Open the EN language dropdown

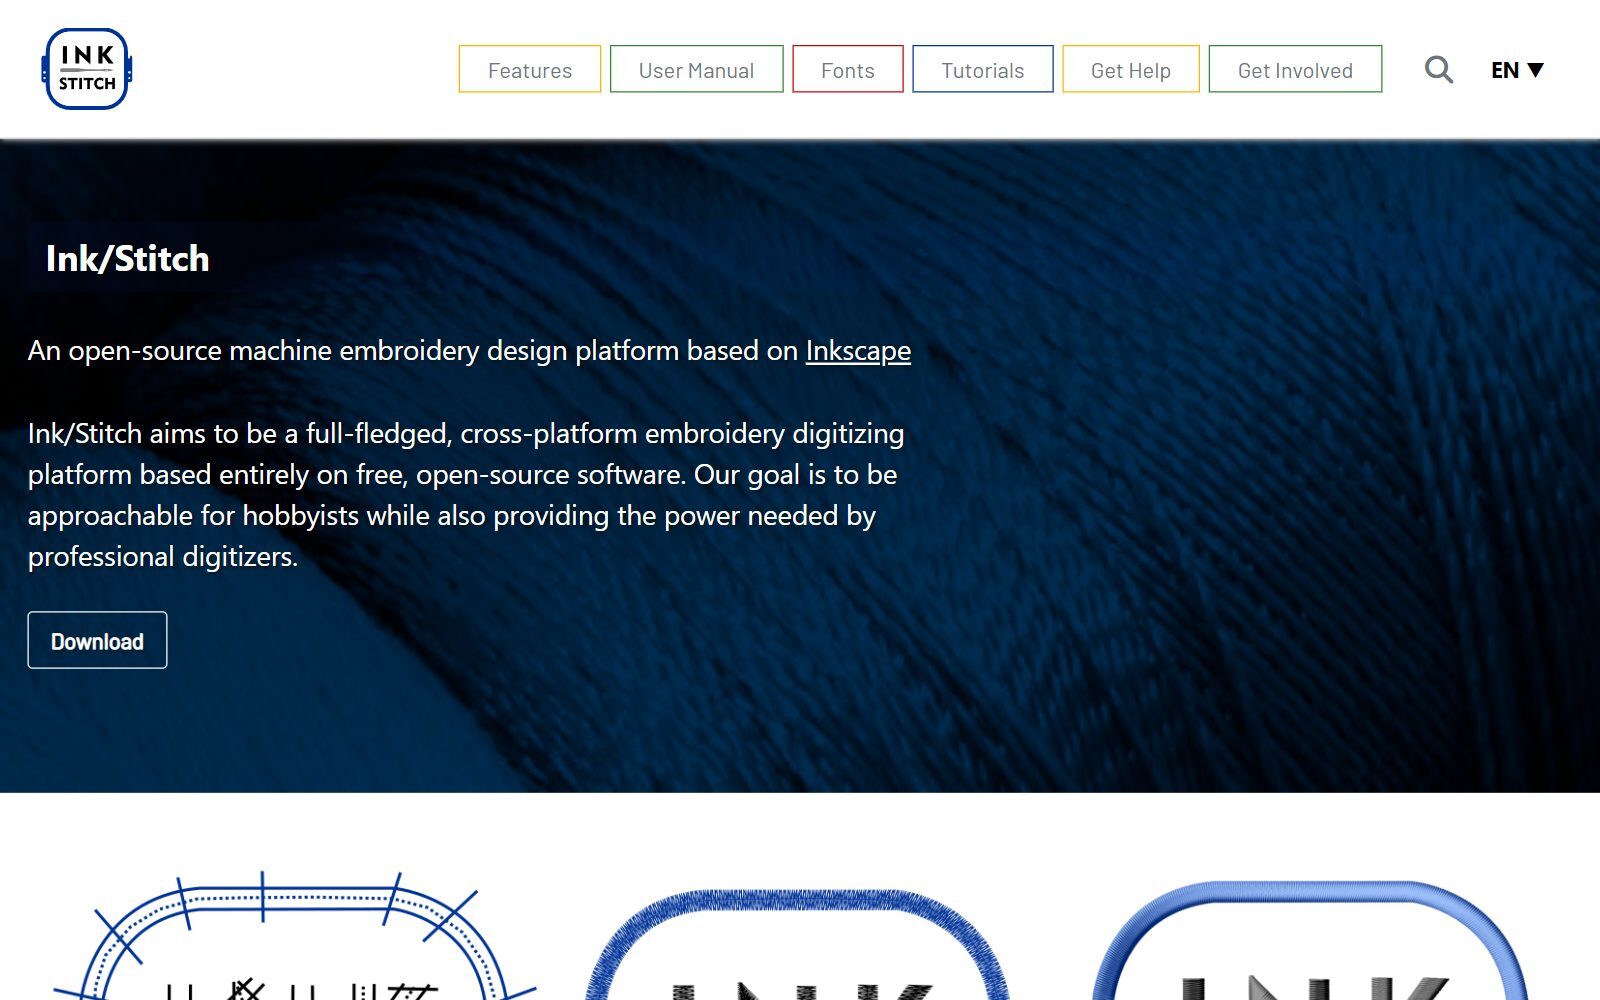pyautogui.click(x=1517, y=70)
